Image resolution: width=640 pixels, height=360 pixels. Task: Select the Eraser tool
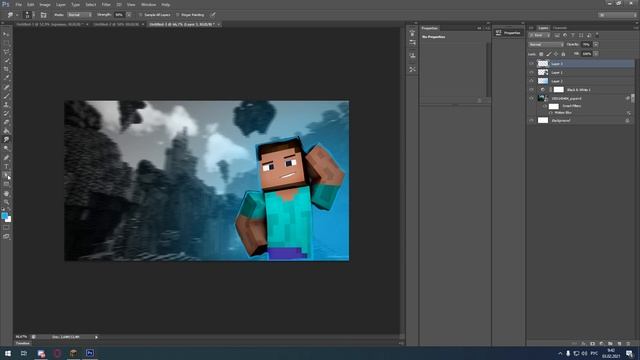tap(6, 122)
